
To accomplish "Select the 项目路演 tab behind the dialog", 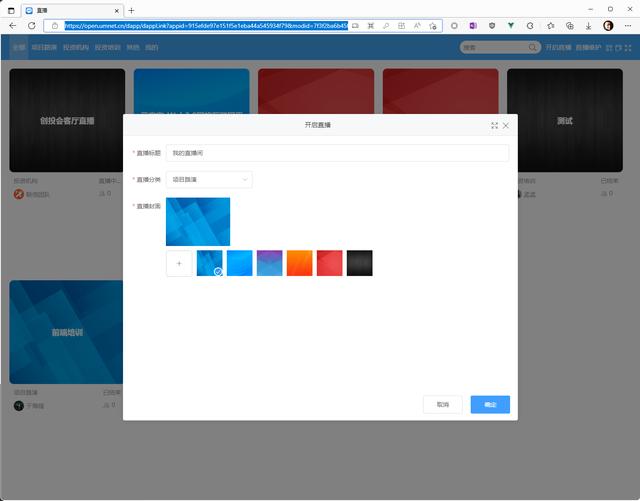I will pos(44,47).
